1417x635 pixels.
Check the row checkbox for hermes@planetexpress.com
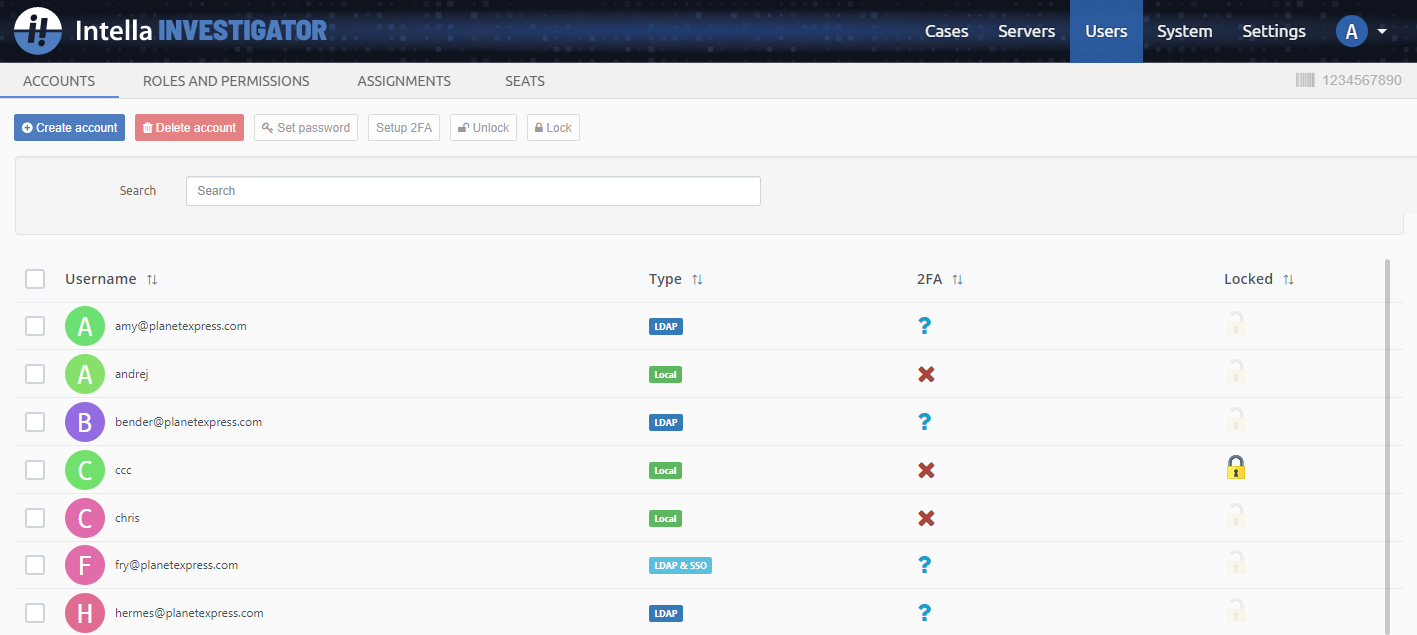point(35,613)
